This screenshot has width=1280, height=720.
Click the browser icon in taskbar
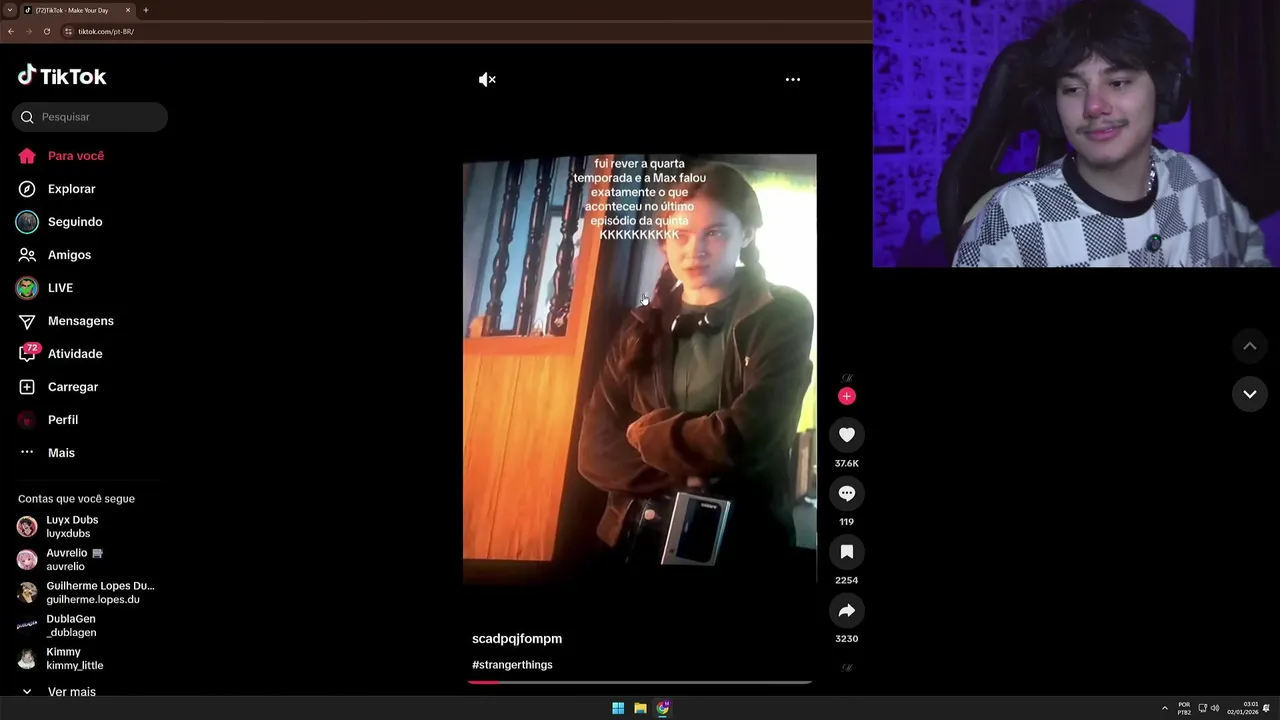click(x=663, y=708)
